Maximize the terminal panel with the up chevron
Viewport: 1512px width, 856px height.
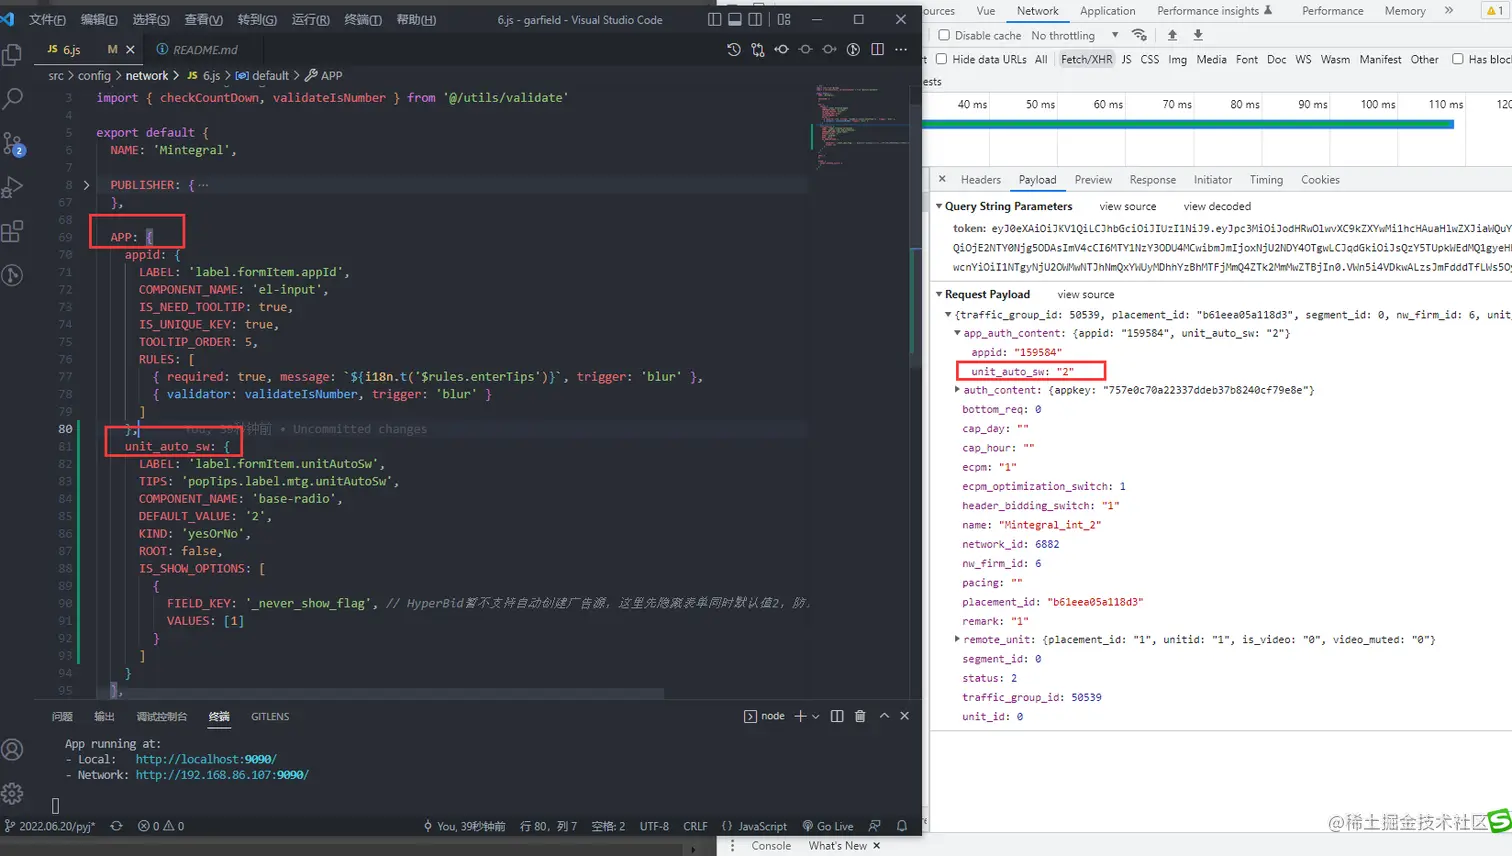click(x=884, y=716)
